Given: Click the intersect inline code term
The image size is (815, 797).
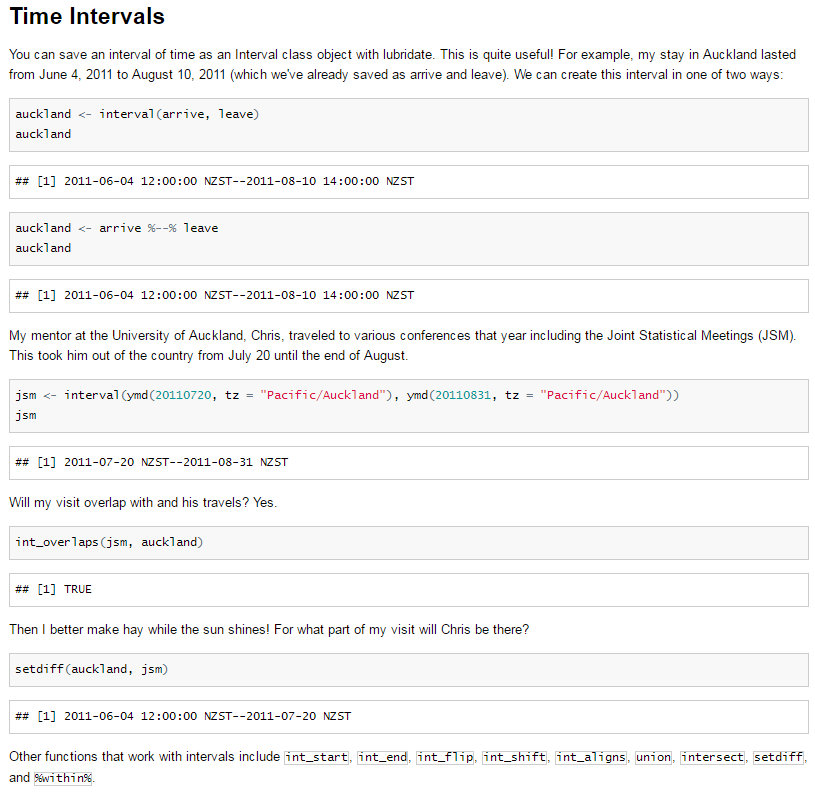Looking at the screenshot, I should 713,757.
